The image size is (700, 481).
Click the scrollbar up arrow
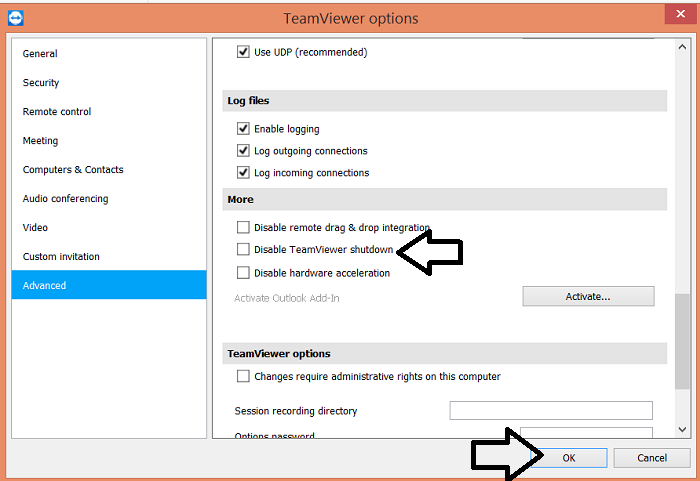coord(682,47)
